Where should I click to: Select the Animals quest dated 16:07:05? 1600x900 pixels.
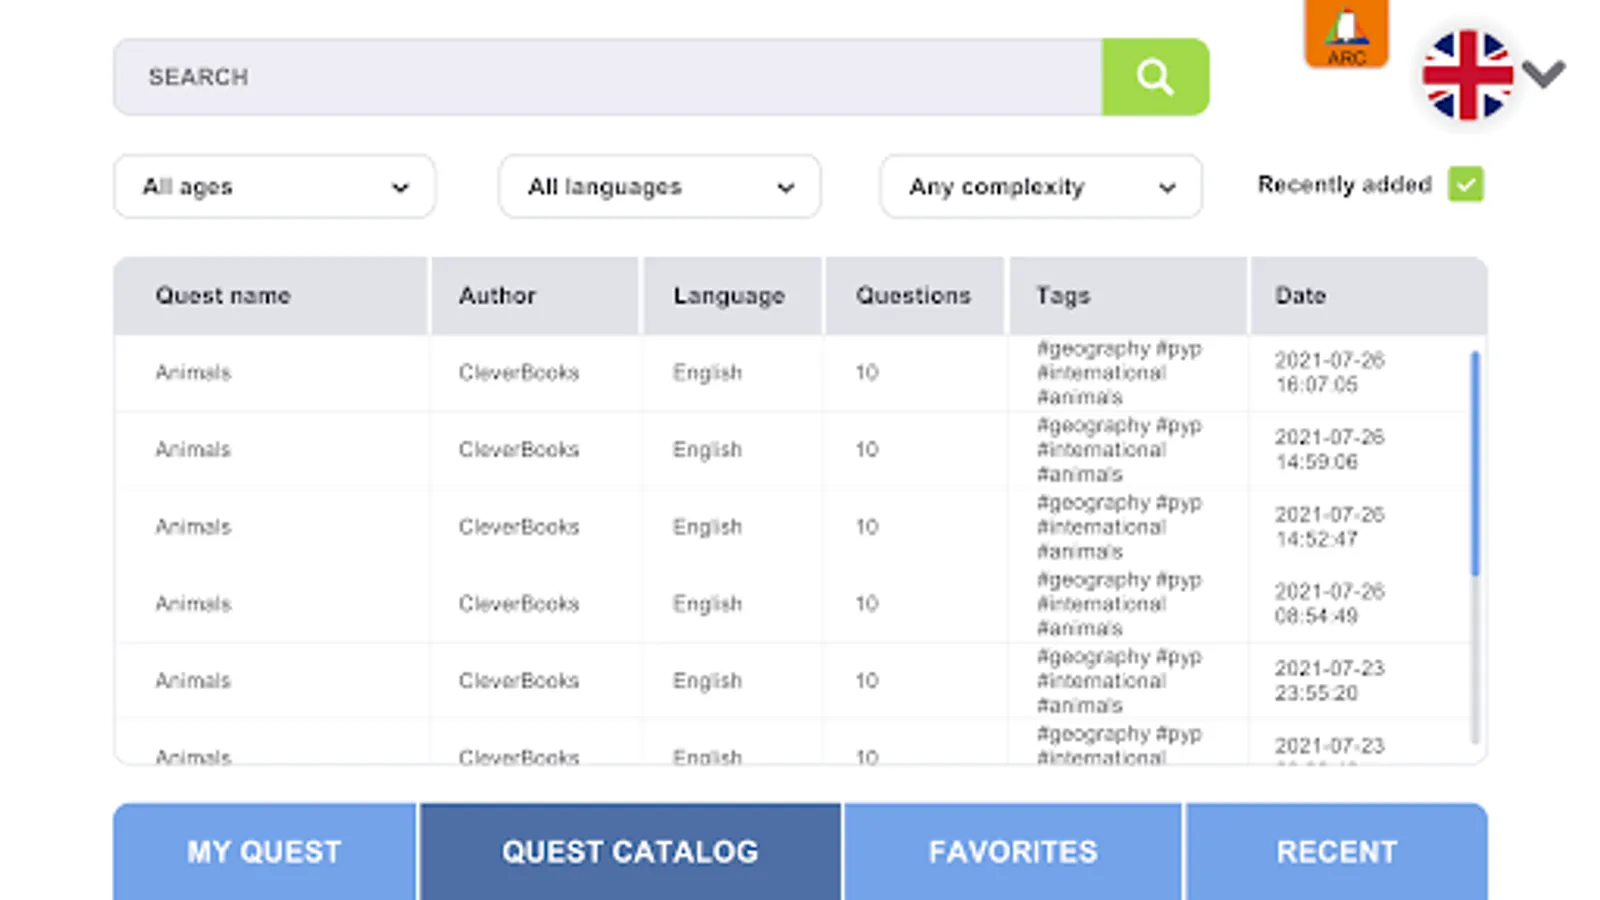point(193,373)
